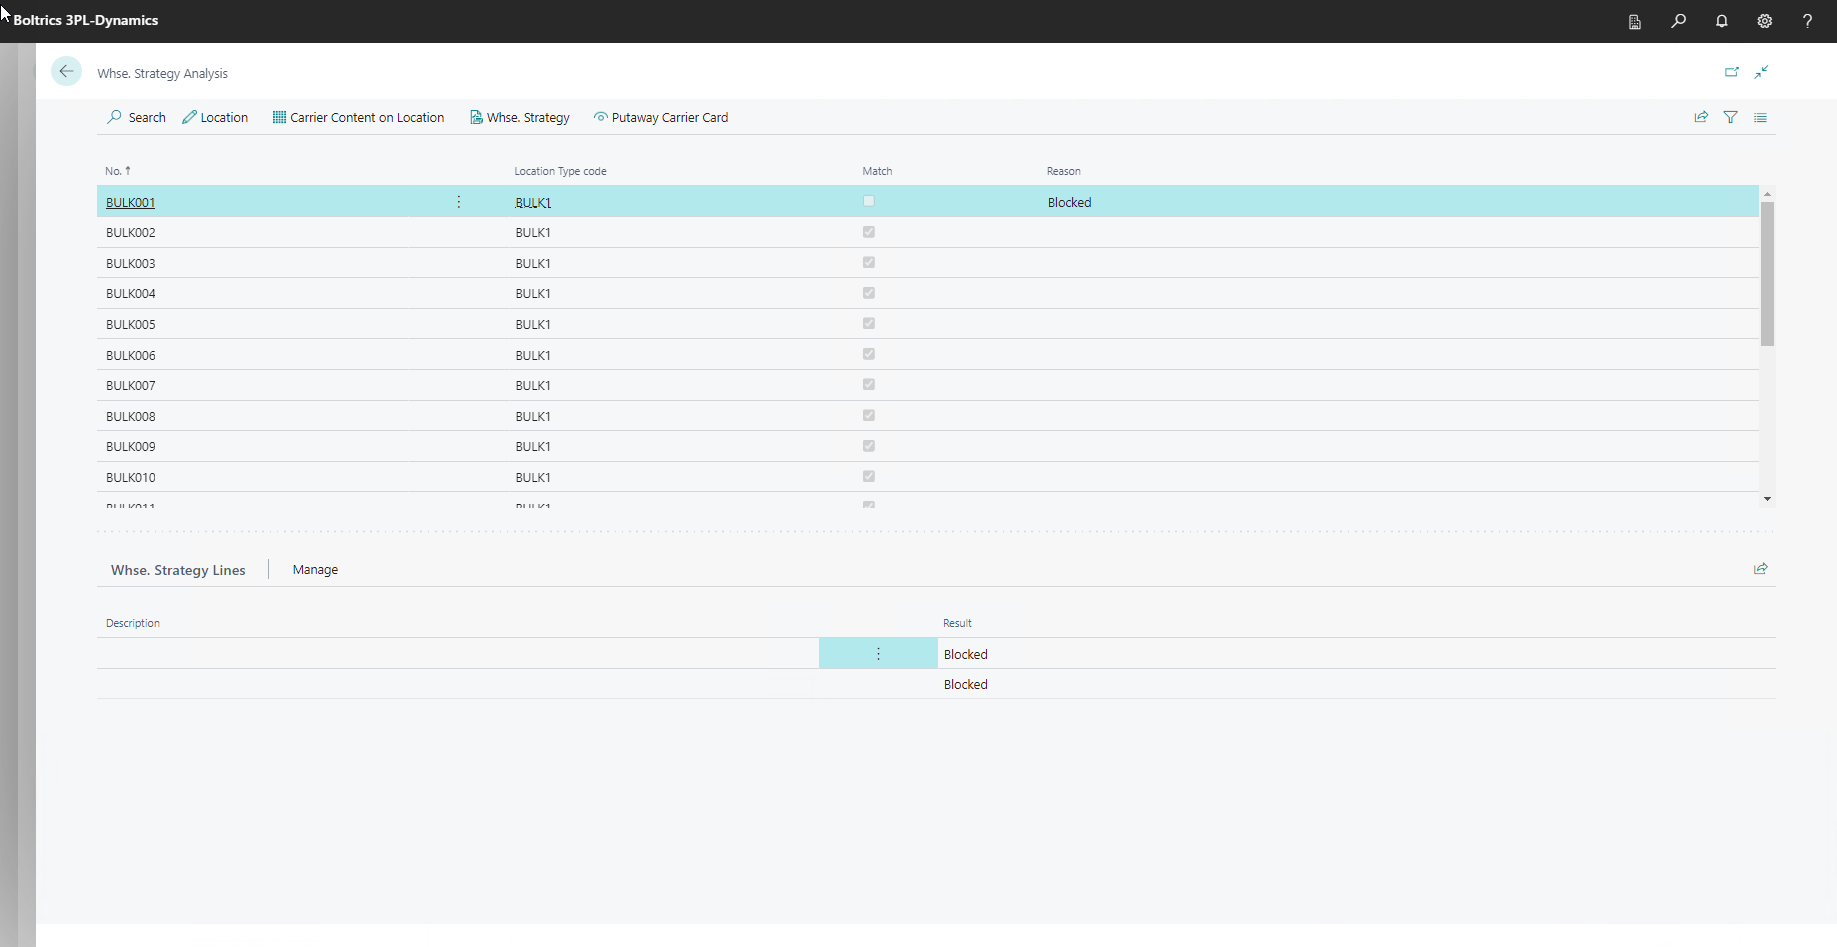Toggle Match checkbox for BULK001
Image resolution: width=1837 pixels, height=947 pixels.
[x=868, y=201]
